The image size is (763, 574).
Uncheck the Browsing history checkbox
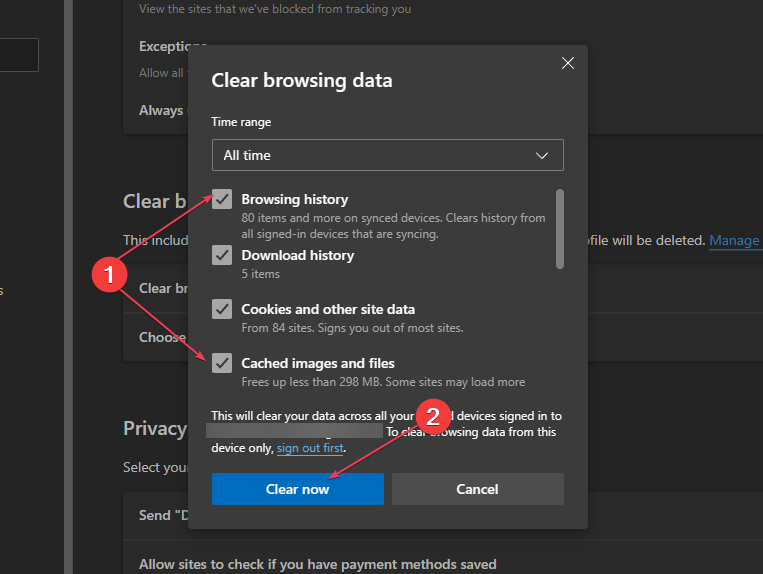(x=222, y=200)
